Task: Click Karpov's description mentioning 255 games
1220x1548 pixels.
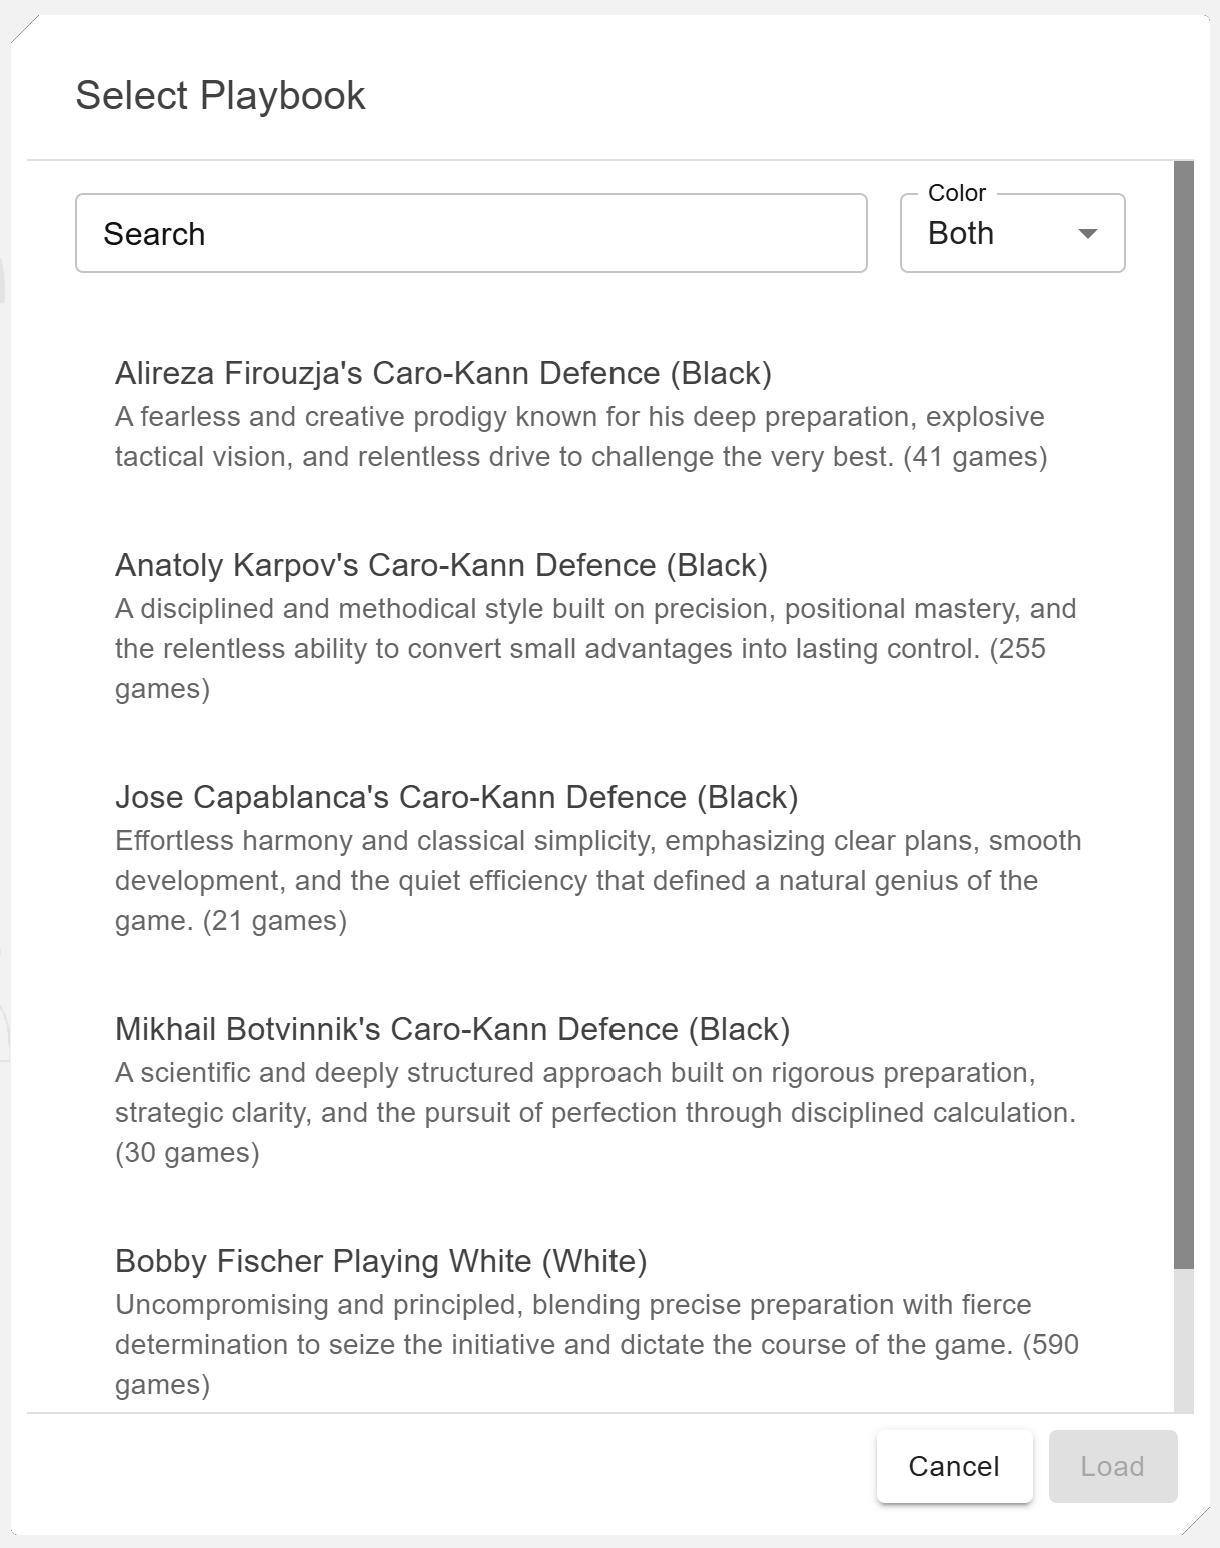Action: (595, 649)
